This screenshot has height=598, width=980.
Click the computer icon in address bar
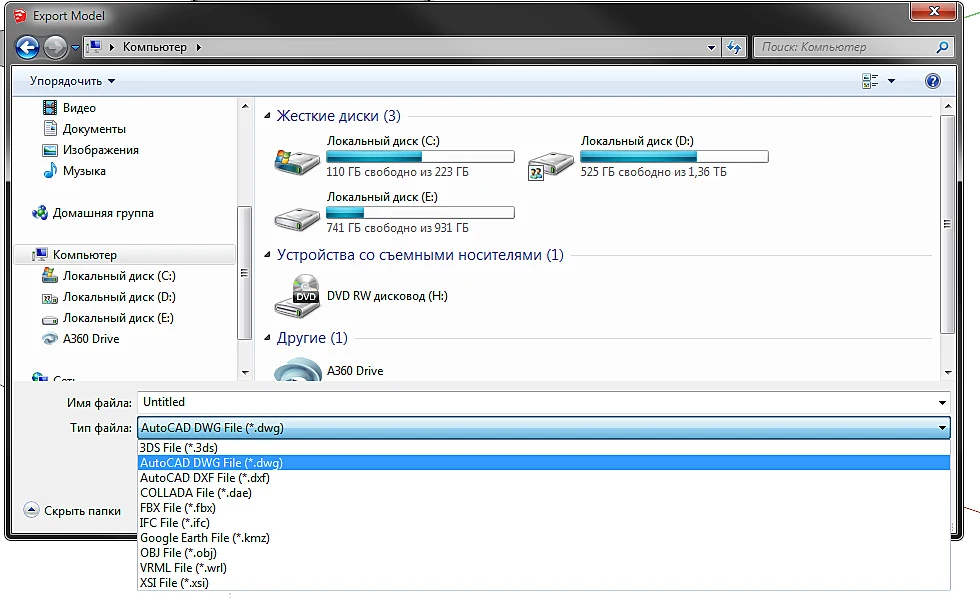(x=94, y=47)
